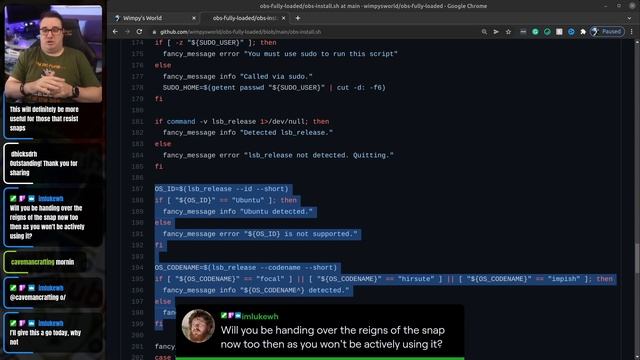Select line number 174
Viewport: 640px width, 360px height.
pyautogui.click(x=138, y=42)
